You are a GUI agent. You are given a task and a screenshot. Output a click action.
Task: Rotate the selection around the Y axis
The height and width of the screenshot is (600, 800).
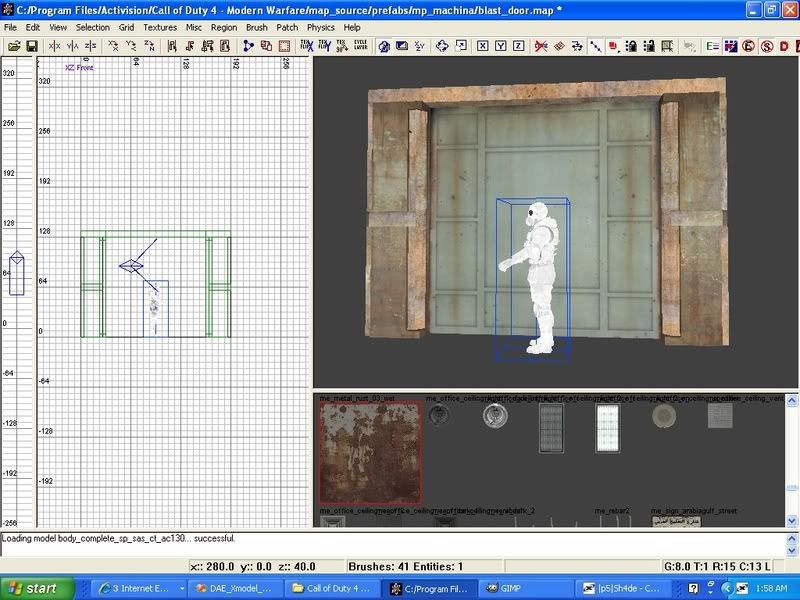pos(131,46)
